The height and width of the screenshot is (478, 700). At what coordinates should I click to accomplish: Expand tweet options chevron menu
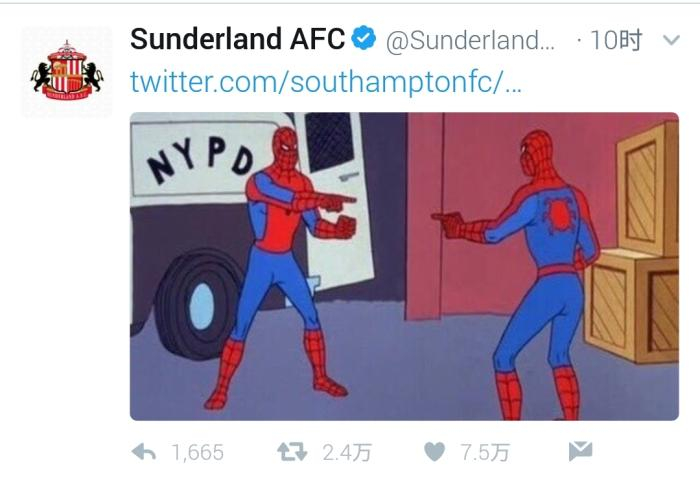tap(671, 40)
